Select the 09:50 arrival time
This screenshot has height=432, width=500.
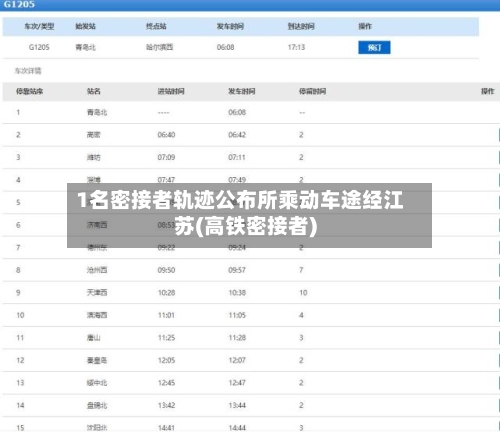[x=166, y=270]
